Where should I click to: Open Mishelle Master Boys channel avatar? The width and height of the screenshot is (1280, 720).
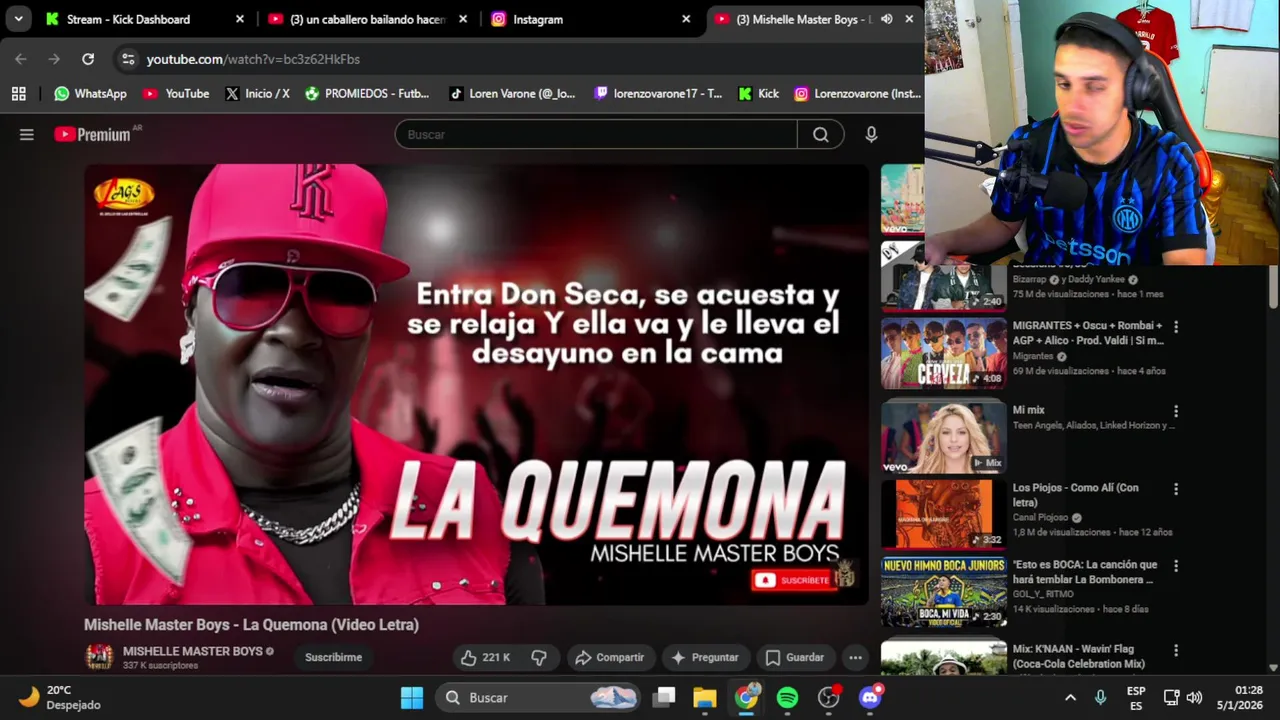click(99, 656)
